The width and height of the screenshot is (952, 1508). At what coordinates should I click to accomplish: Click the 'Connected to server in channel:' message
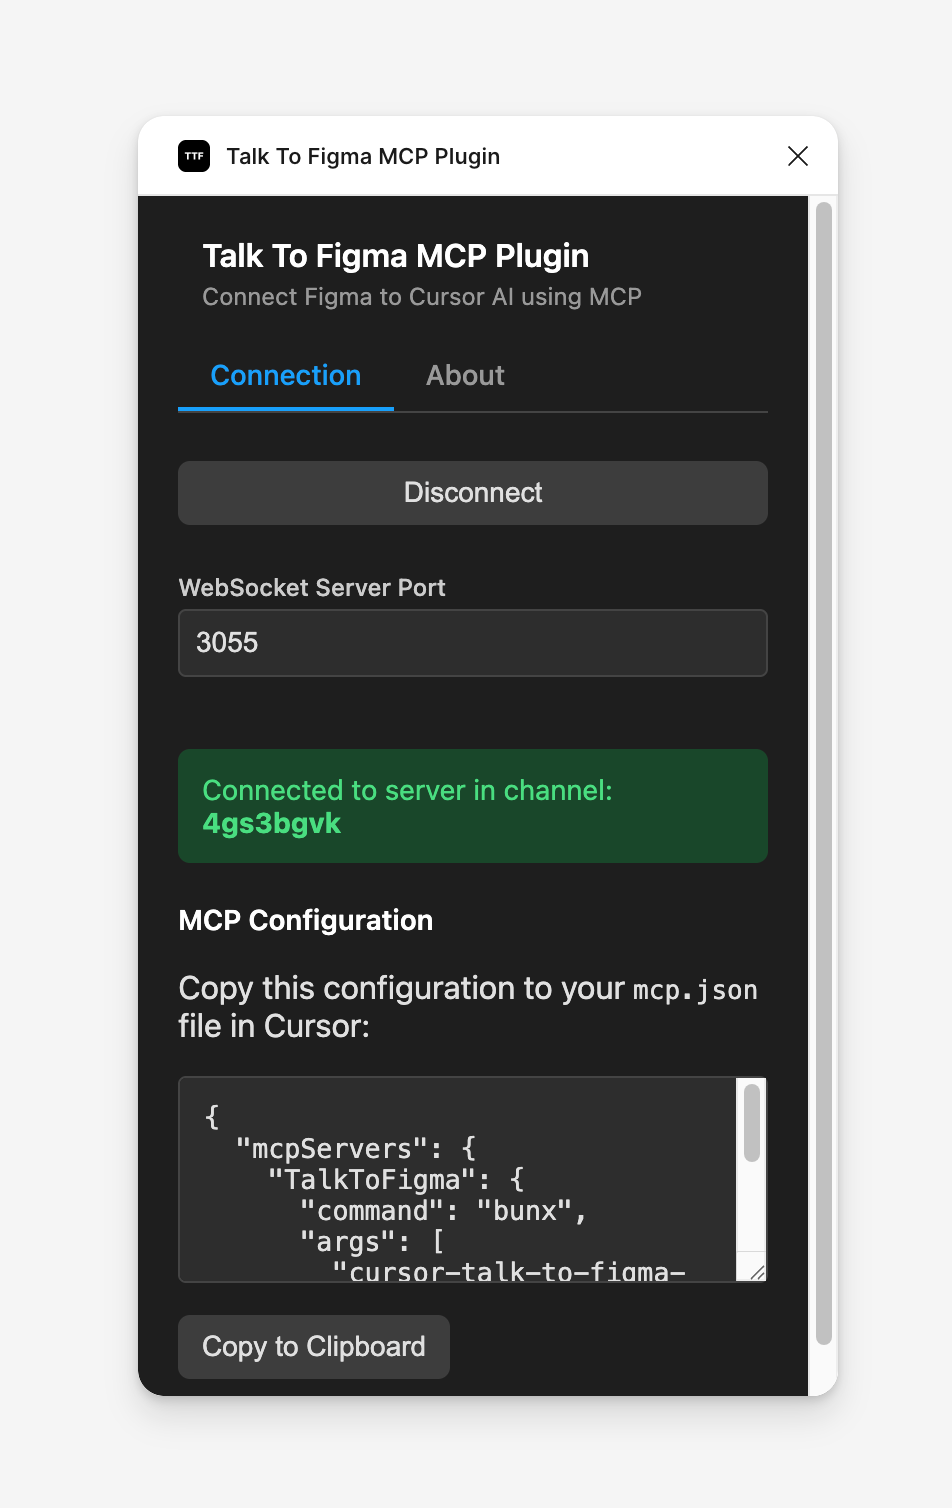408,790
